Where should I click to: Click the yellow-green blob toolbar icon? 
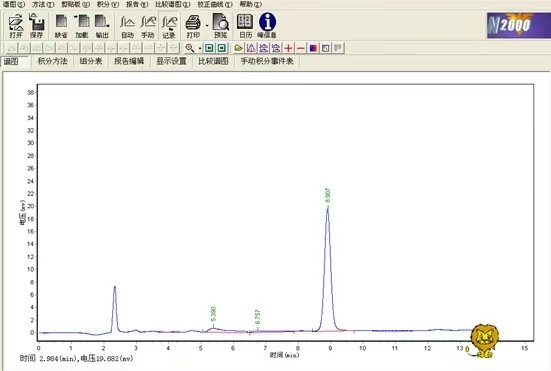click(x=239, y=48)
